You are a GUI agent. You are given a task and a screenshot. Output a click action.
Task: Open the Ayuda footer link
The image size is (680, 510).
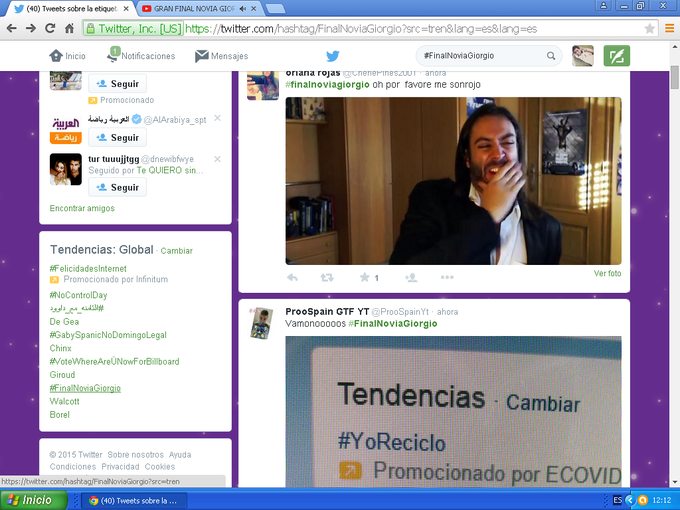(180, 455)
